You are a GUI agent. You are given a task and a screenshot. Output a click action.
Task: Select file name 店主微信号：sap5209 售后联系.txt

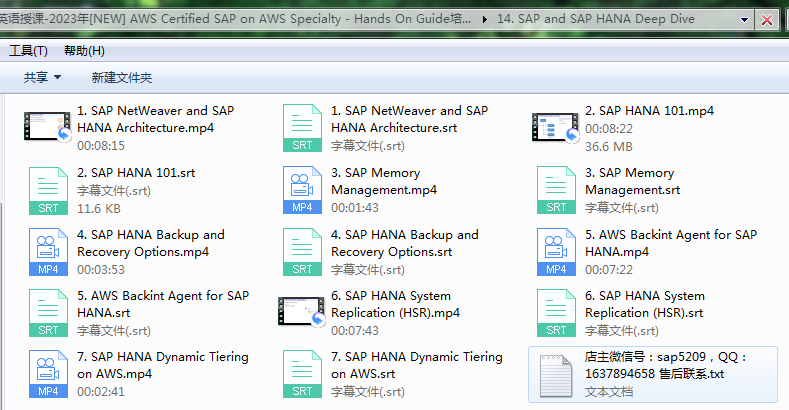[x=666, y=366]
